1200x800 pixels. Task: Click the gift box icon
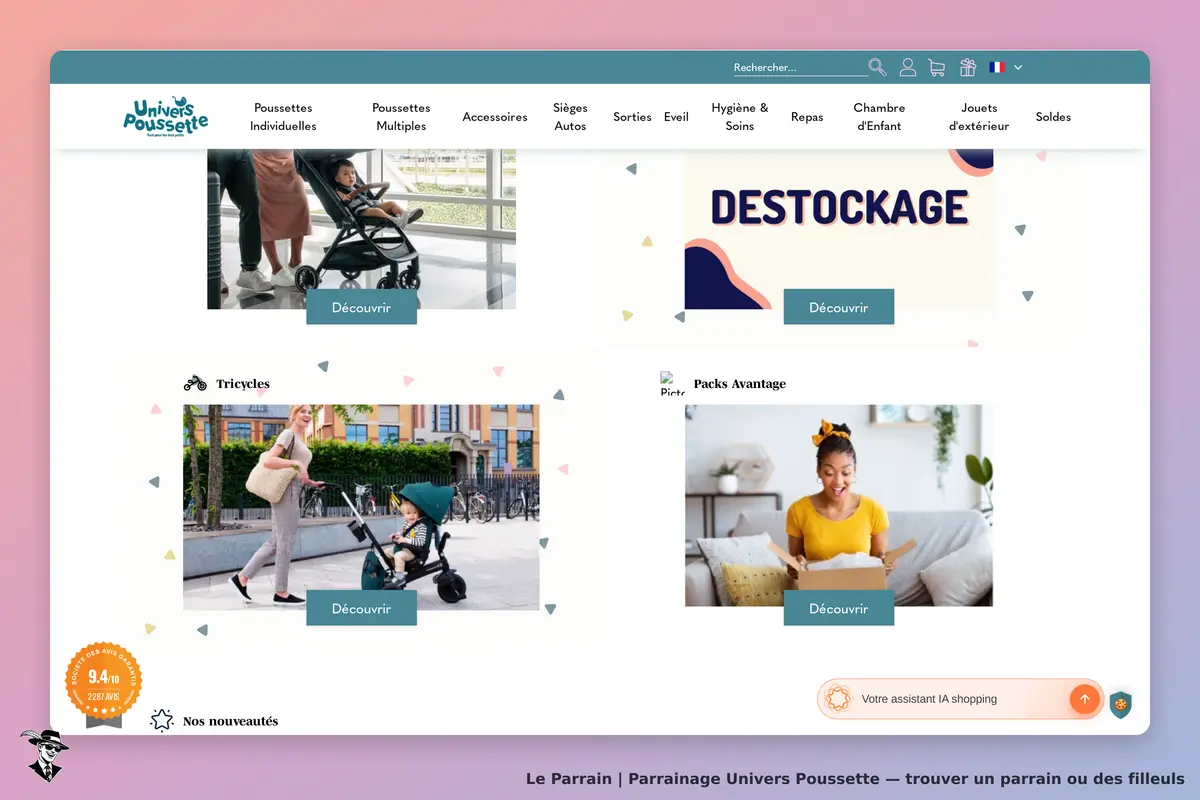pyautogui.click(x=967, y=67)
